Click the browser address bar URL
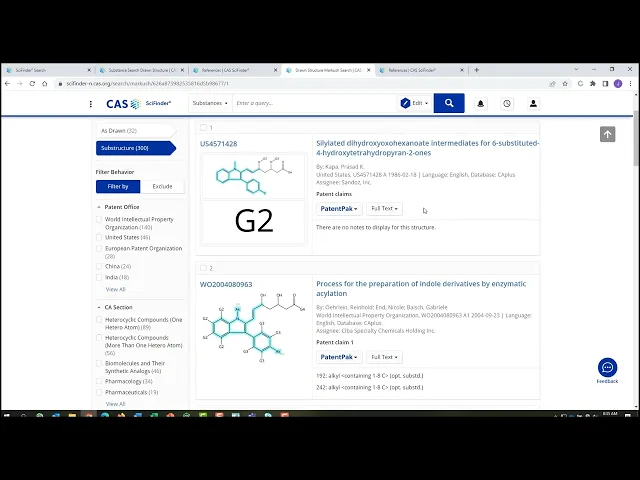 click(x=148, y=84)
